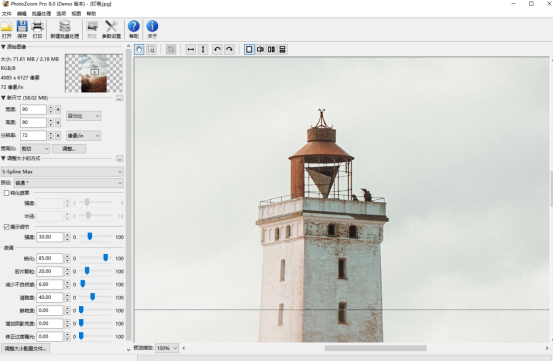
Task: Click the About (关于) info icon
Action: [x=152, y=26]
